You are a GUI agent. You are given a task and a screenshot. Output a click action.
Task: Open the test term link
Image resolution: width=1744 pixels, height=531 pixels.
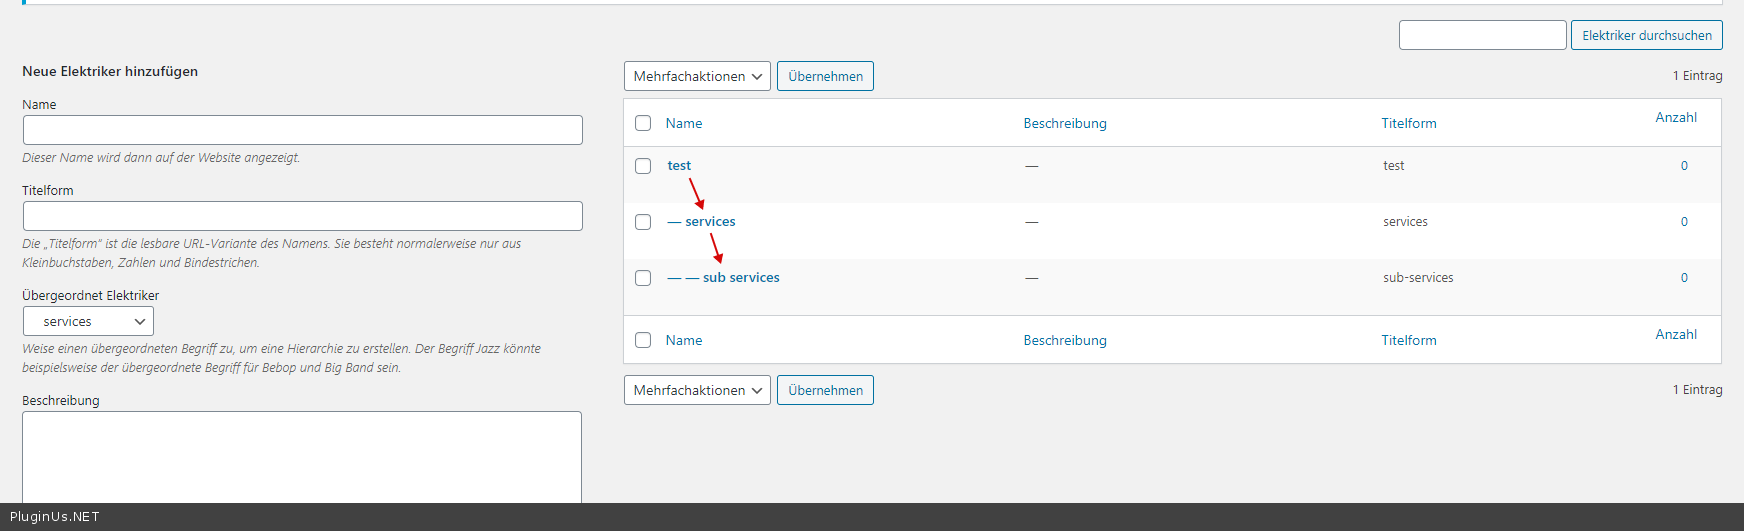point(679,166)
